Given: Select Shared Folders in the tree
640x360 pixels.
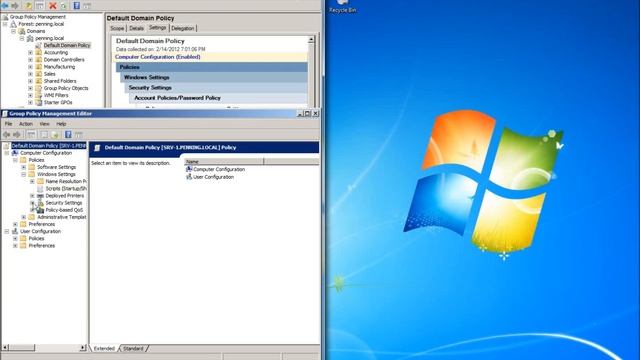Looking at the screenshot, I should pyautogui.click(x=60, y=81).
